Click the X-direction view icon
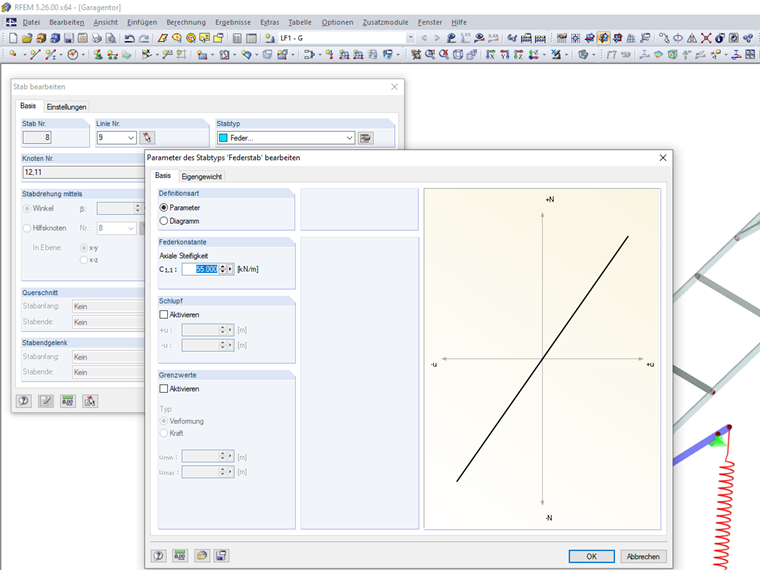The width and height of the screenshot is (760, 570). click(x=491, y=54)
